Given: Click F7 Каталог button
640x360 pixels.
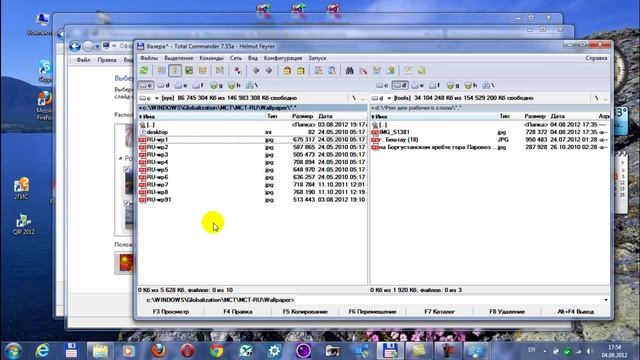Looking at the screenshot, I should pos(440,312).
